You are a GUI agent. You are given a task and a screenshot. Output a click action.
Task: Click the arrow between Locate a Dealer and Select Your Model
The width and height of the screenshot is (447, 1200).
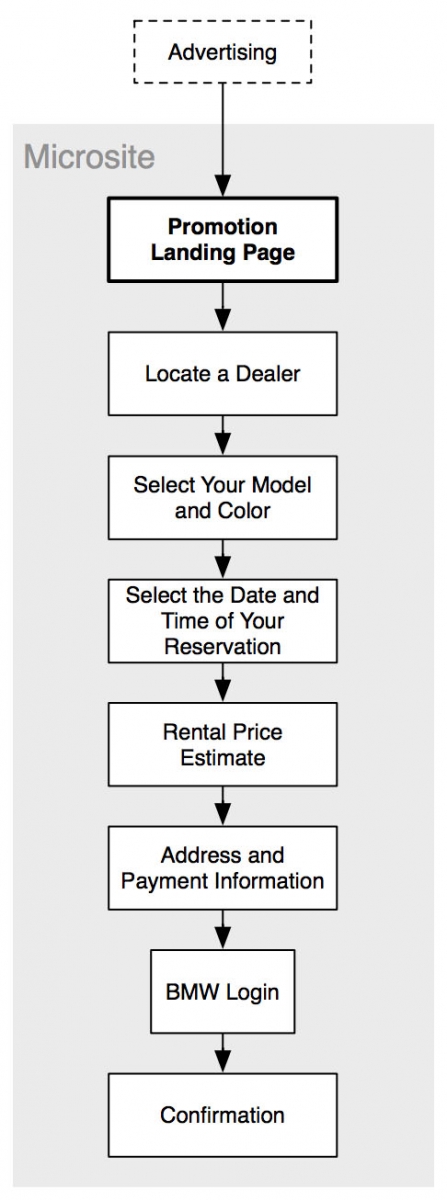coord(222,436)
